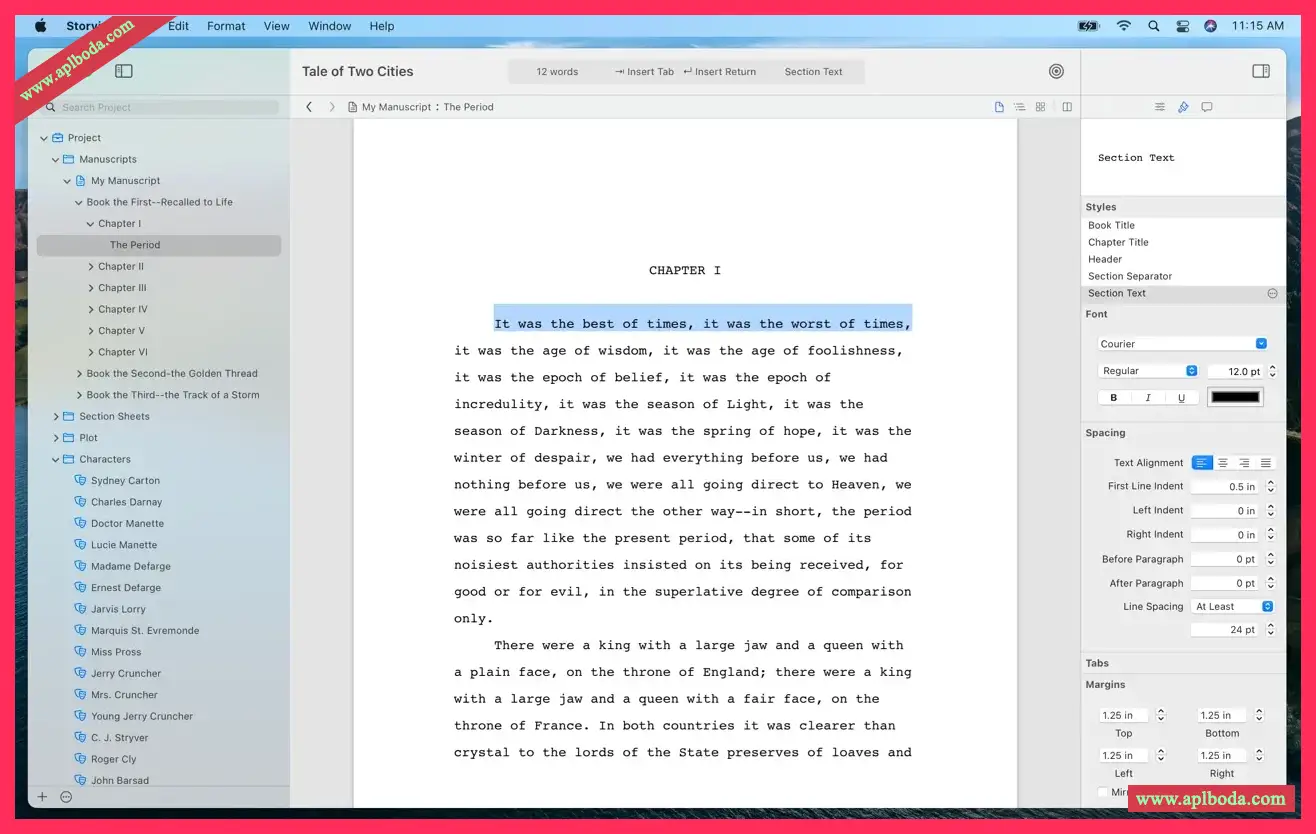Open Apple menu
Screen dimensions: 1316x834
pos(41,26)
